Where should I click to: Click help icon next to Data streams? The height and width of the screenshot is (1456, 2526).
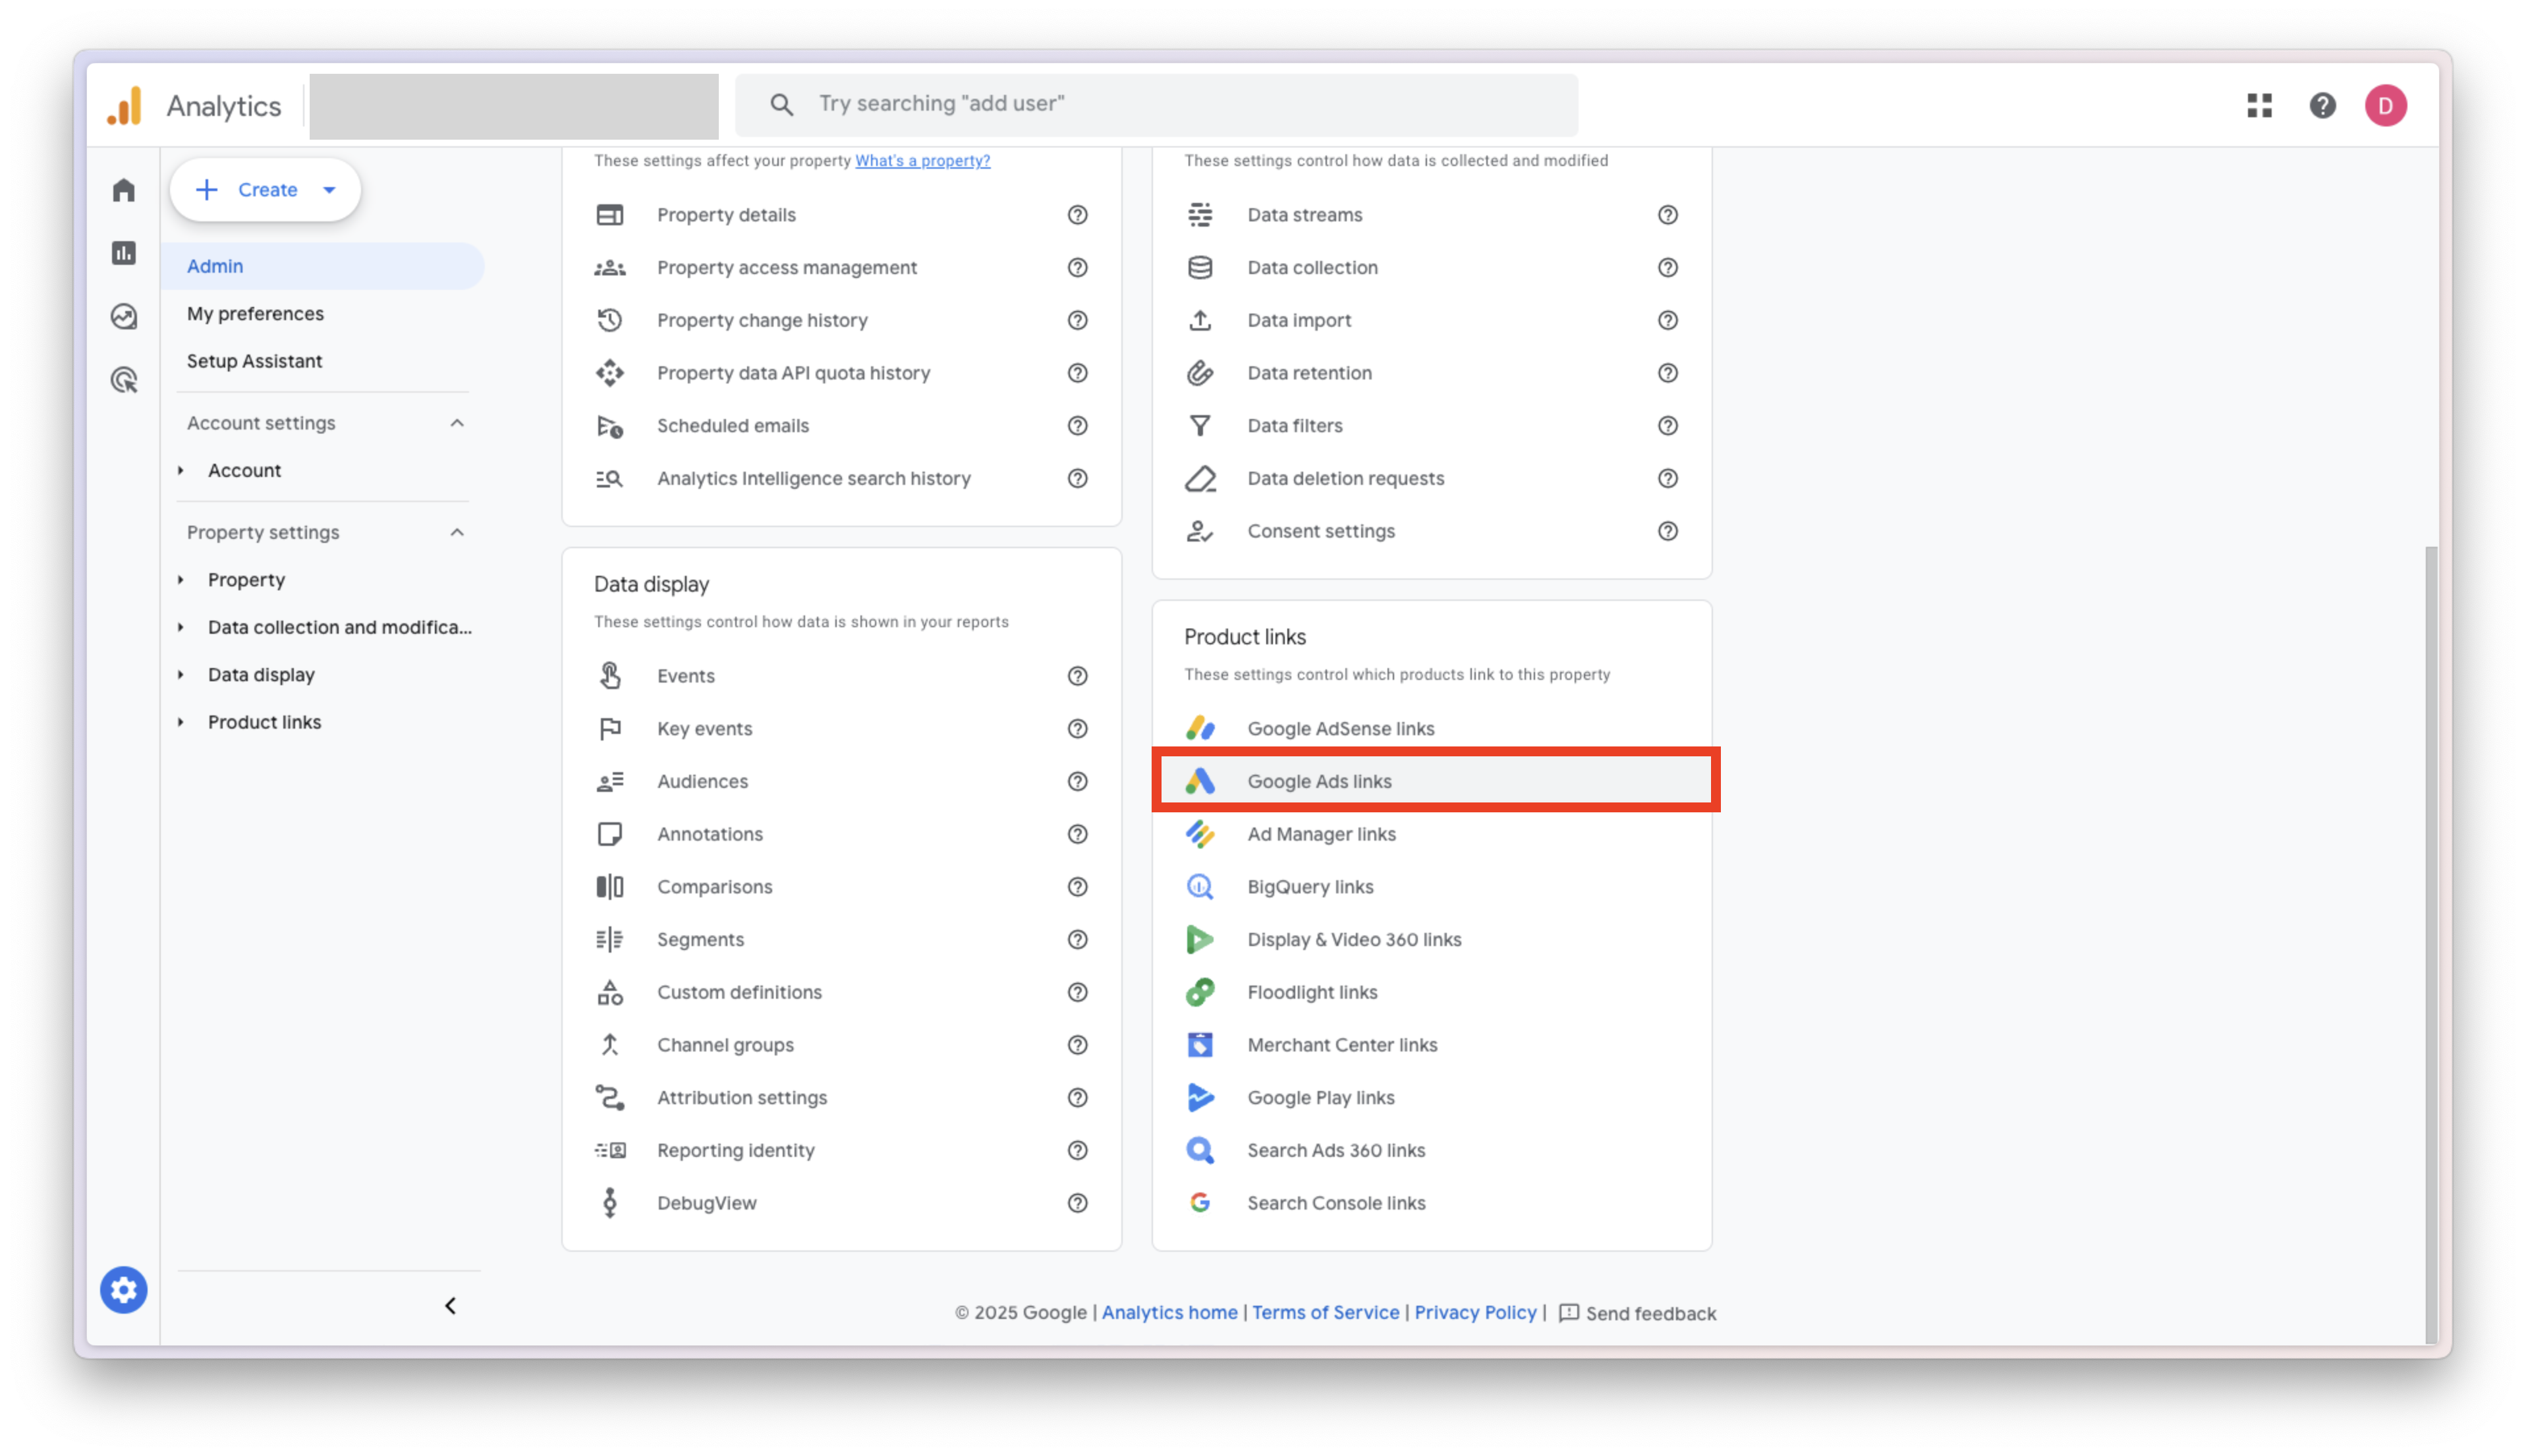1667,215
